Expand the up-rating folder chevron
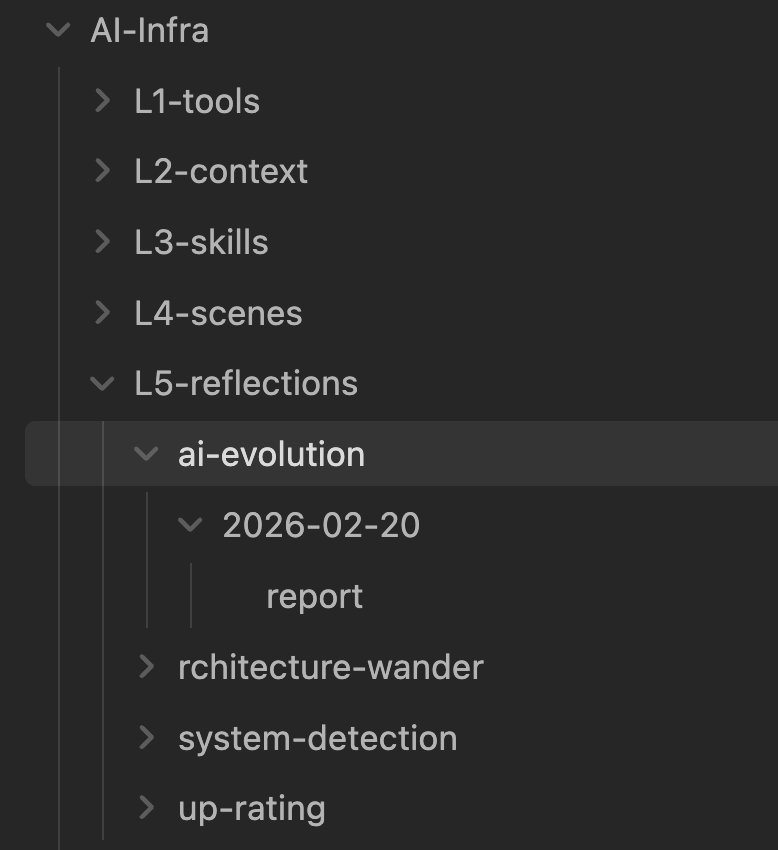 [x=146, y=807]
